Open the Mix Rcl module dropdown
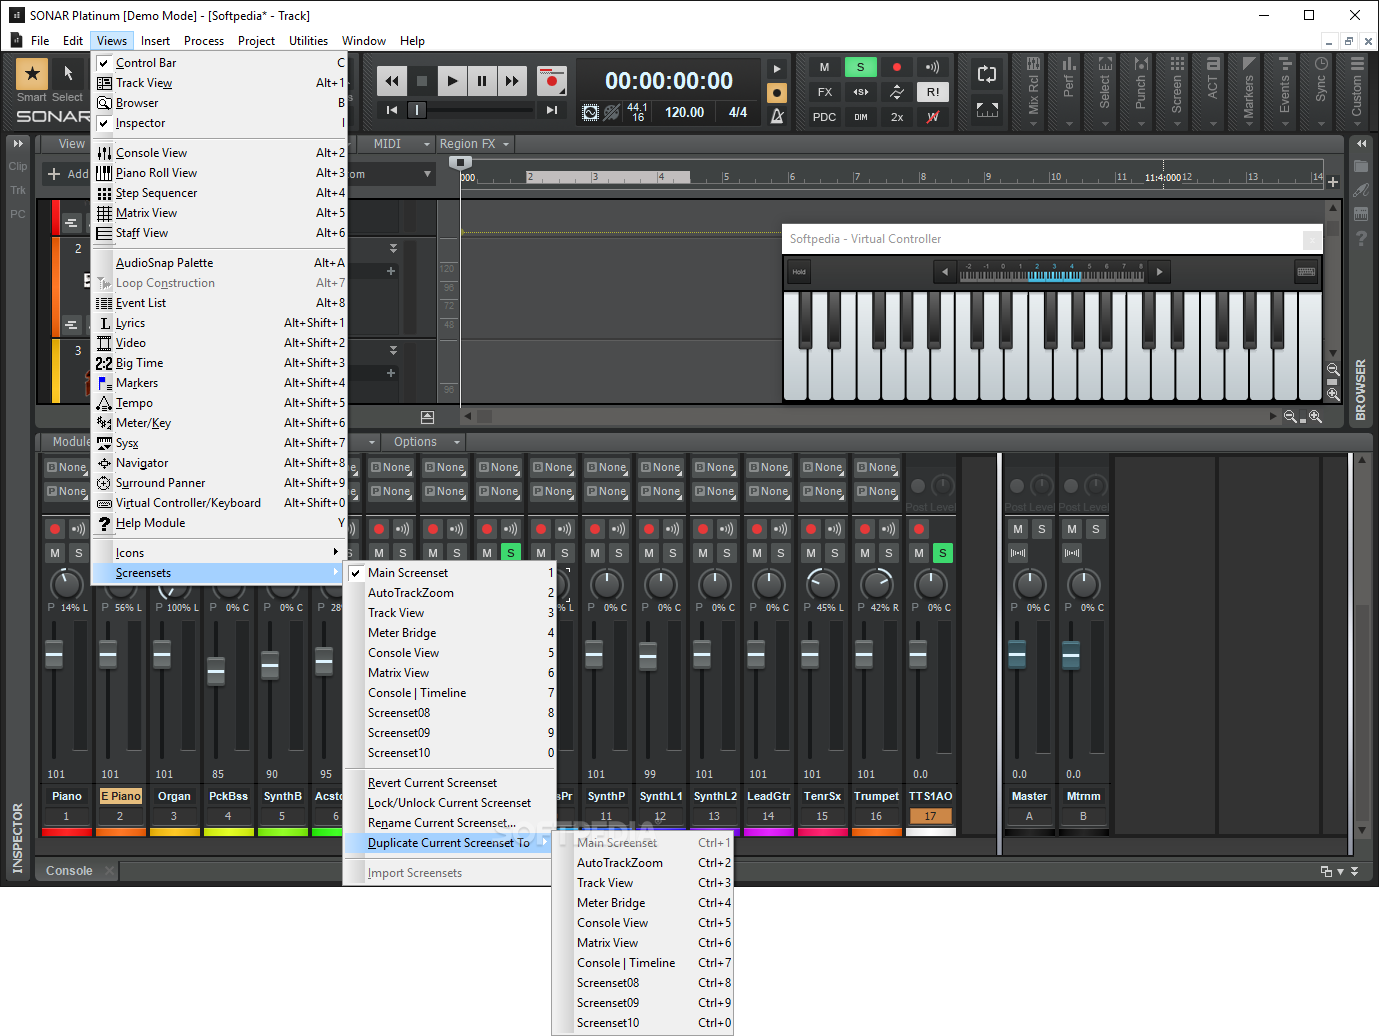This screenshot has height=1036, width=1379. 1033,125
